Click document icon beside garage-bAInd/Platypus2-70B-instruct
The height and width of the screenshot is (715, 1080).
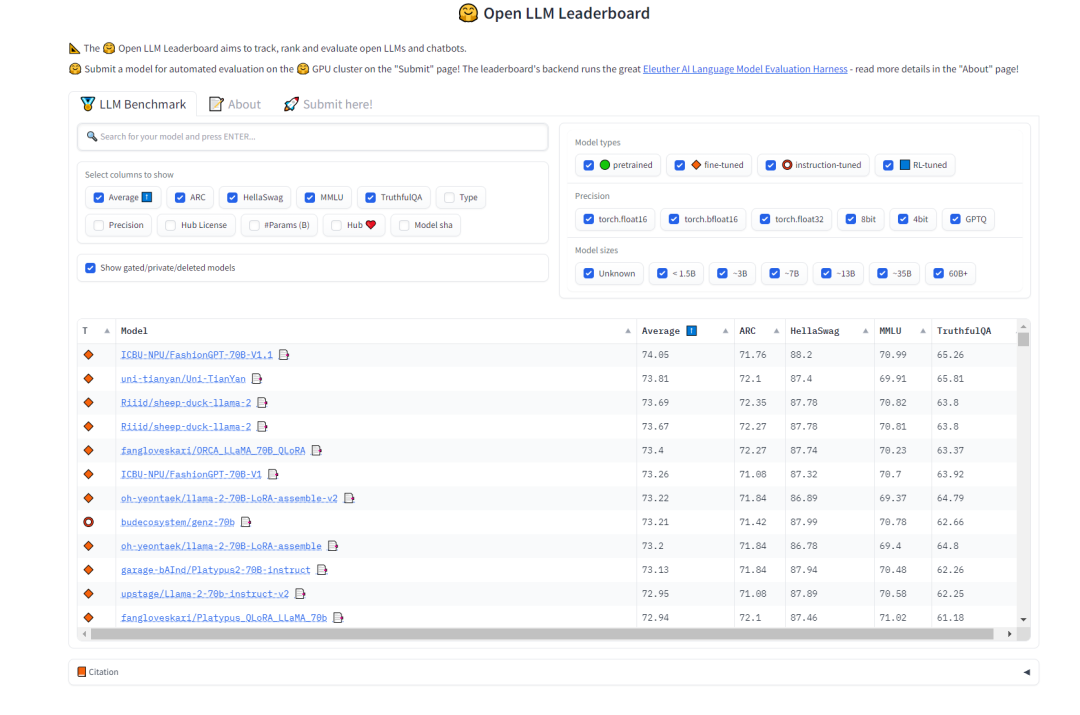tap(322, 570)
